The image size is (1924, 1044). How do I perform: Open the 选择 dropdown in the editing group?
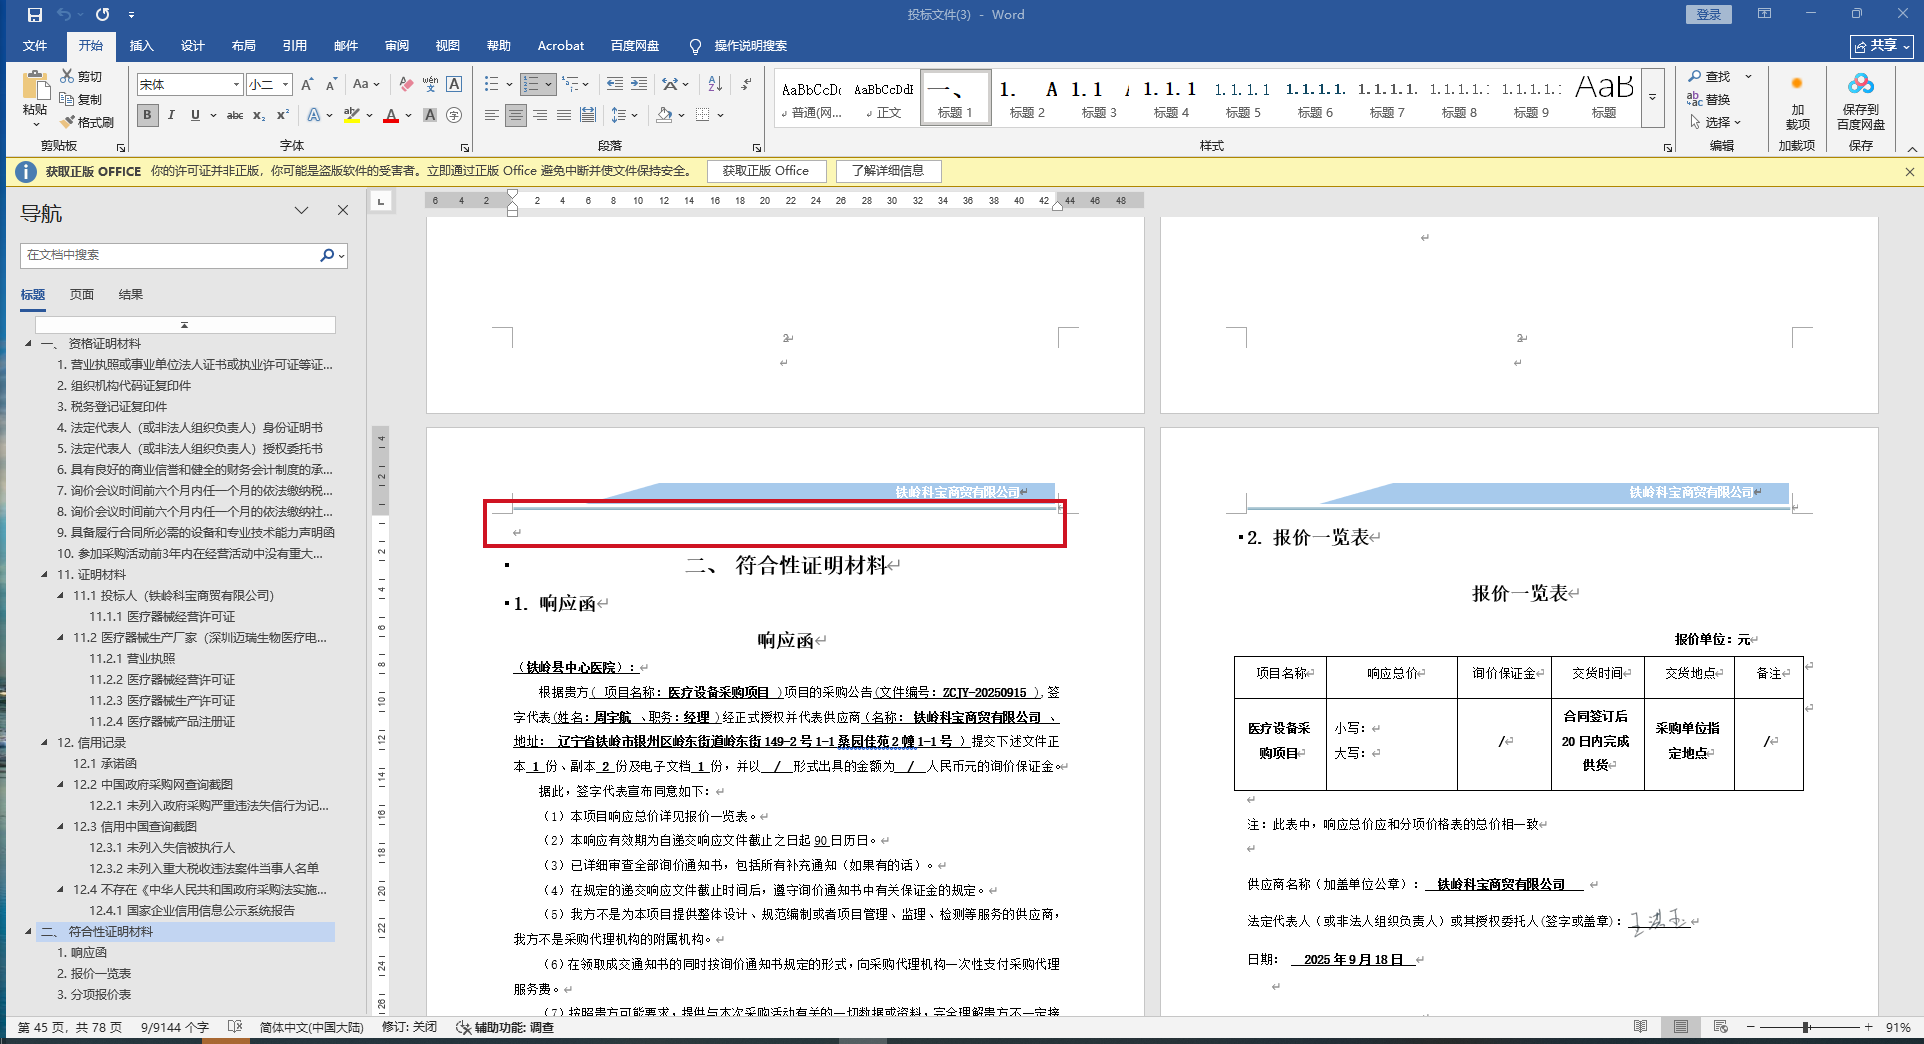(x=1716, y=122)
